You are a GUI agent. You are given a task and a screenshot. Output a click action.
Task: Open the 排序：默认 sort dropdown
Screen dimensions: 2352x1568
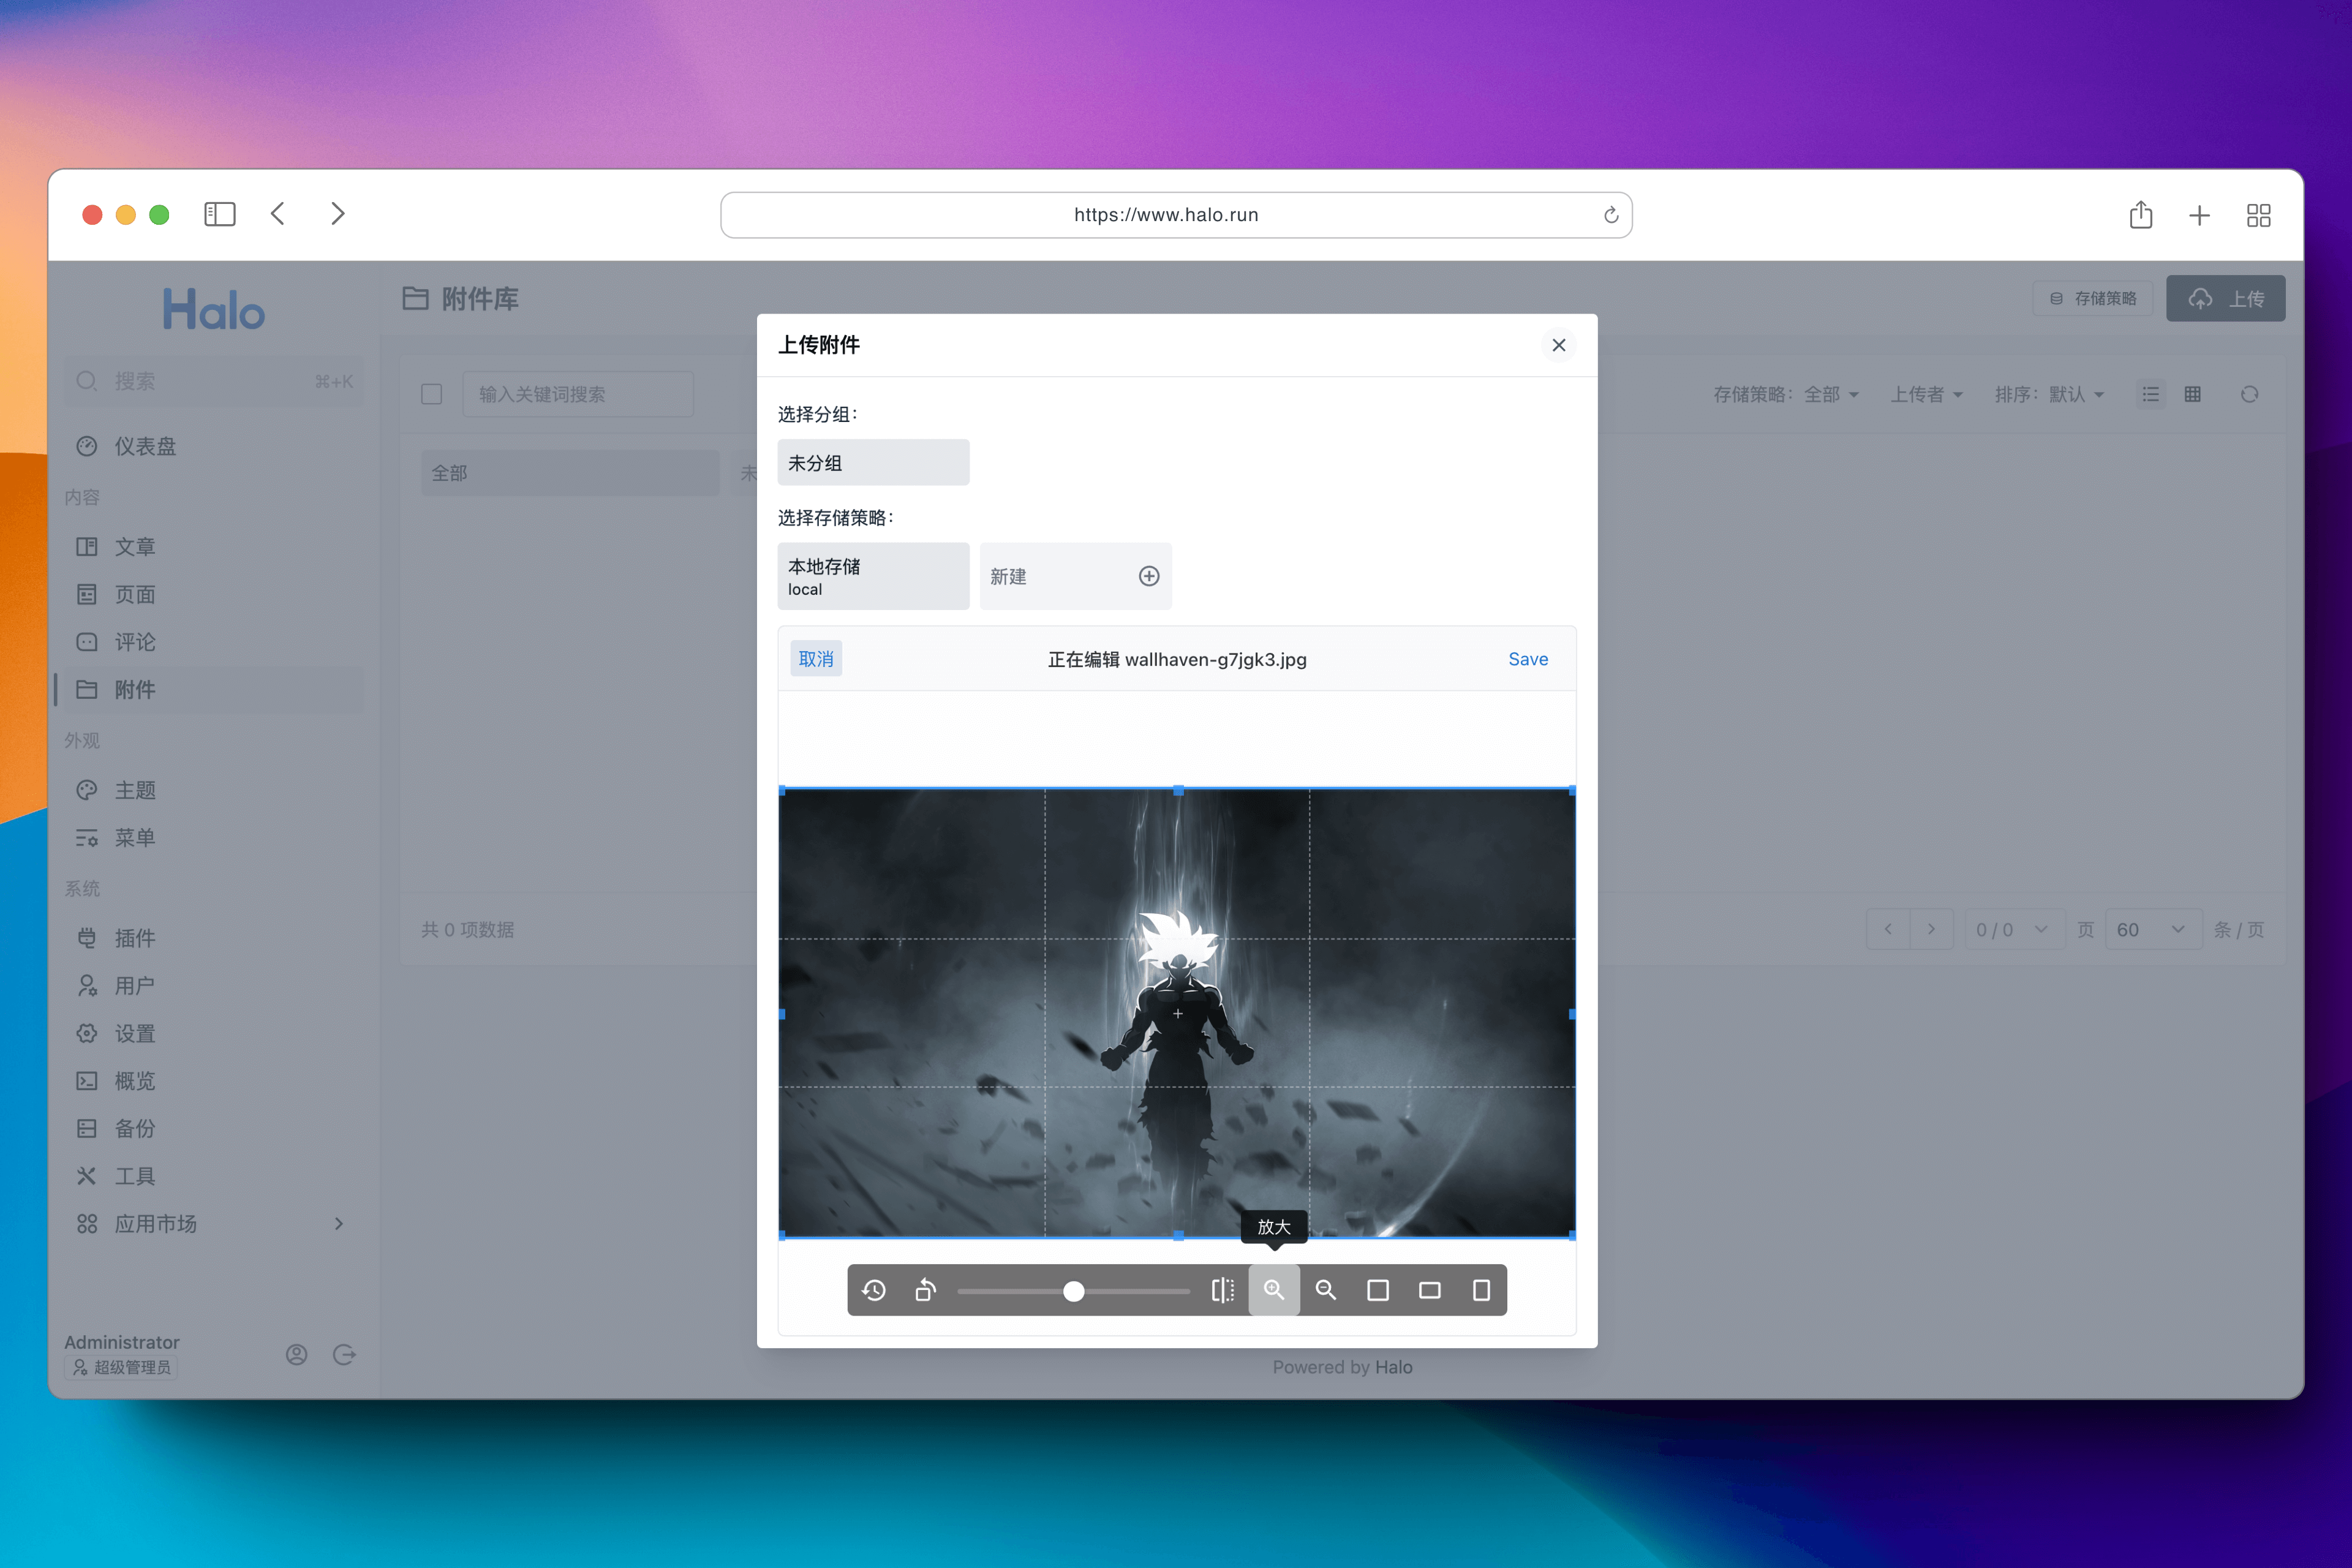click(x=2049, y=394)
